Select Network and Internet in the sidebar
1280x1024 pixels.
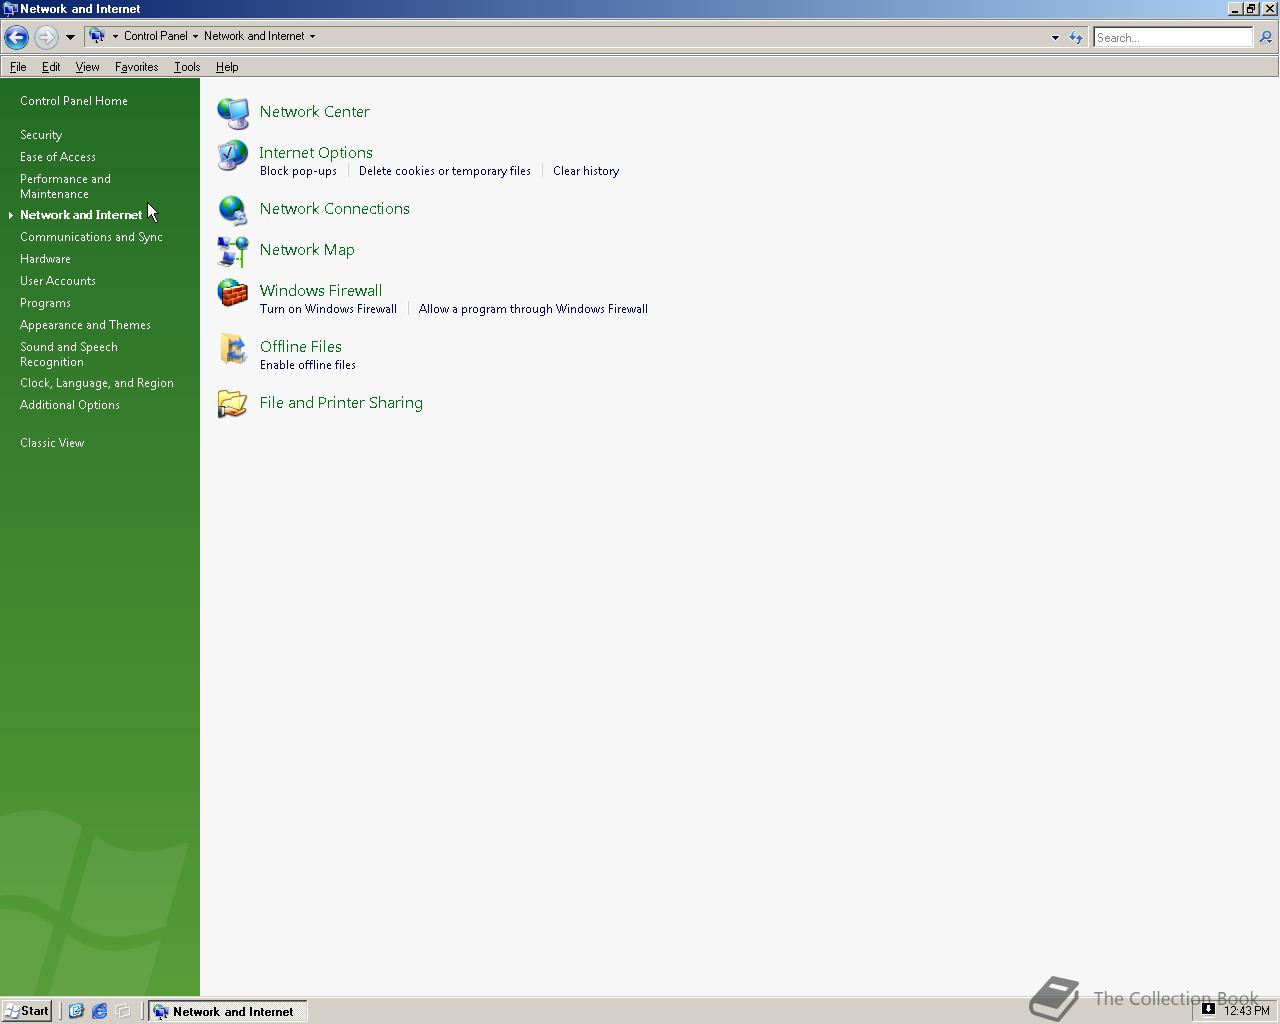coord(81,215)
